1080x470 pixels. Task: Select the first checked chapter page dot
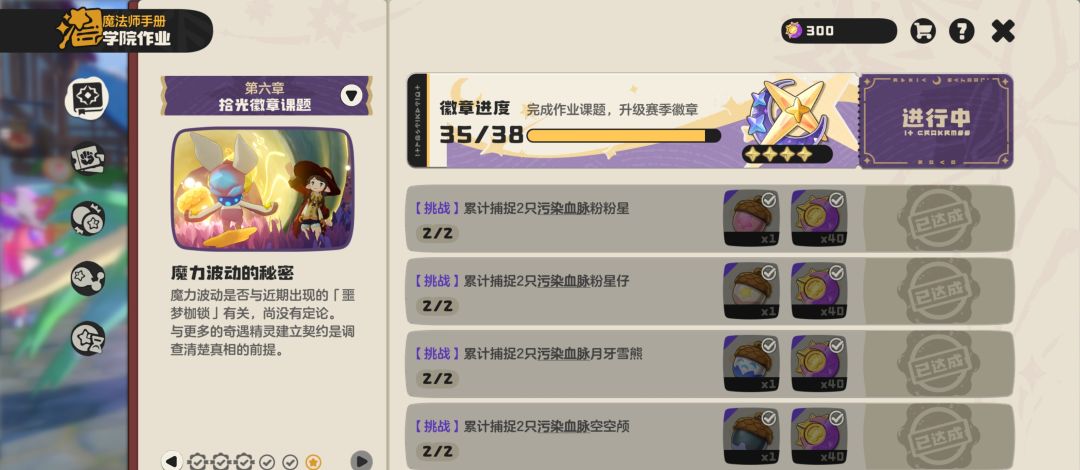tap(198, 462)
